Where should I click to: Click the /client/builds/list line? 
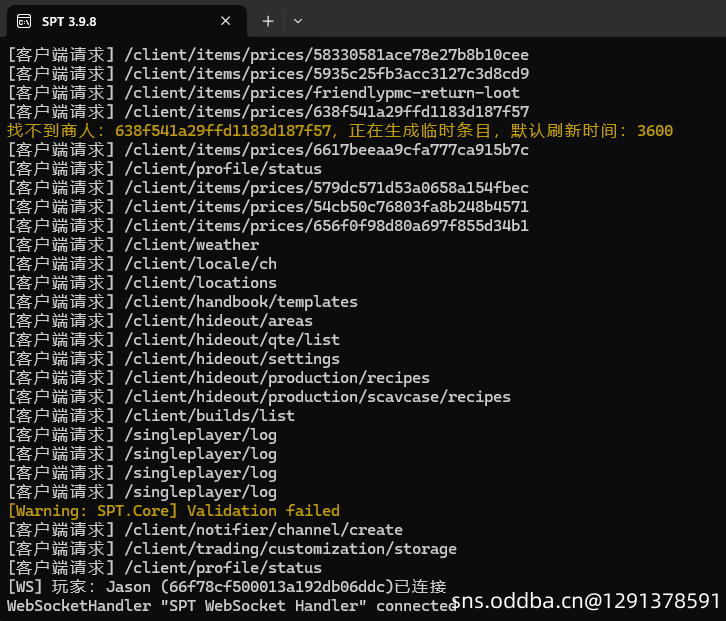point(151,415)
